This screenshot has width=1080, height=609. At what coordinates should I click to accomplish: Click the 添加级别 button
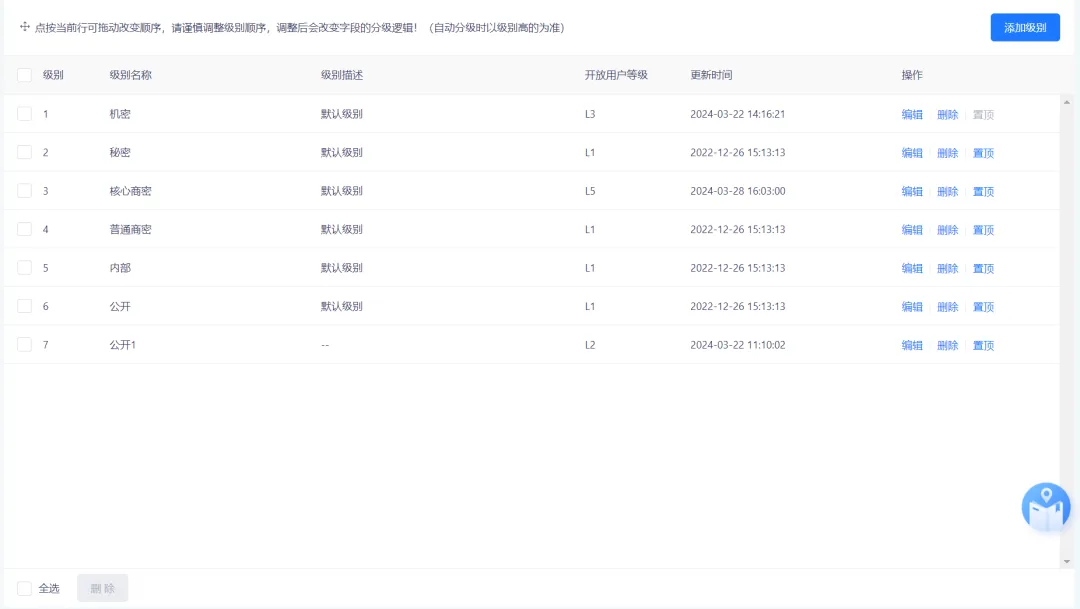[1024, 27]
